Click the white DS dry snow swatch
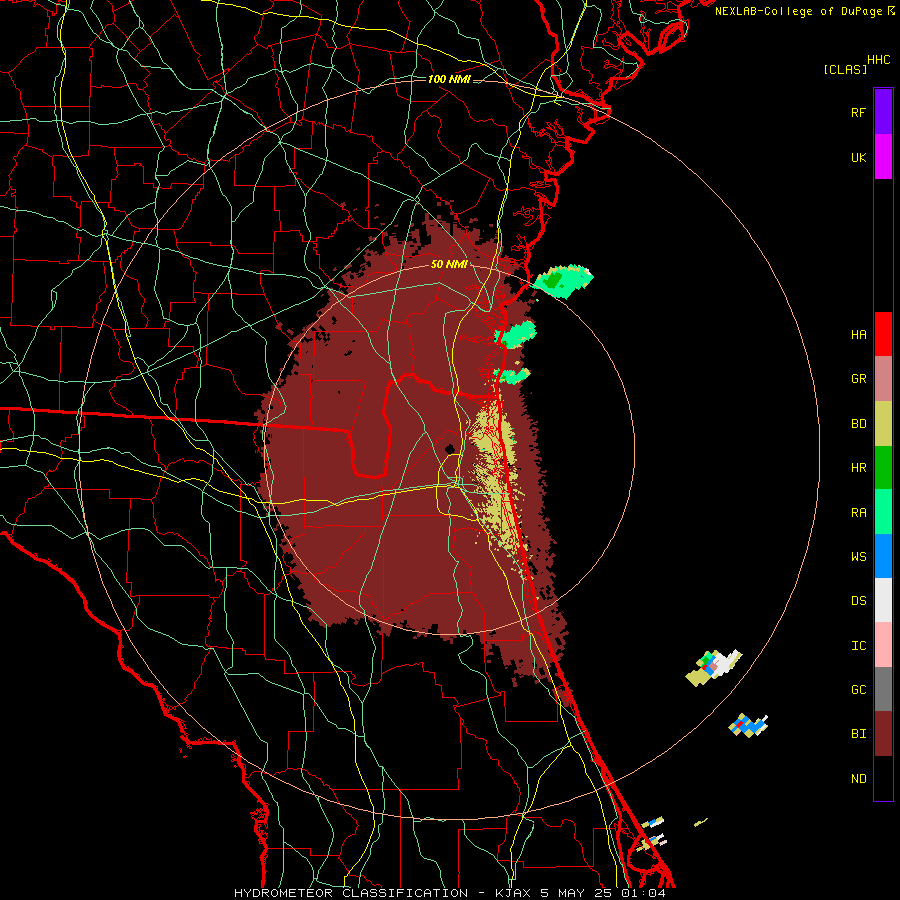Viewport: 900px width, 900px height. pyautogui.click(x=883, y=600)
